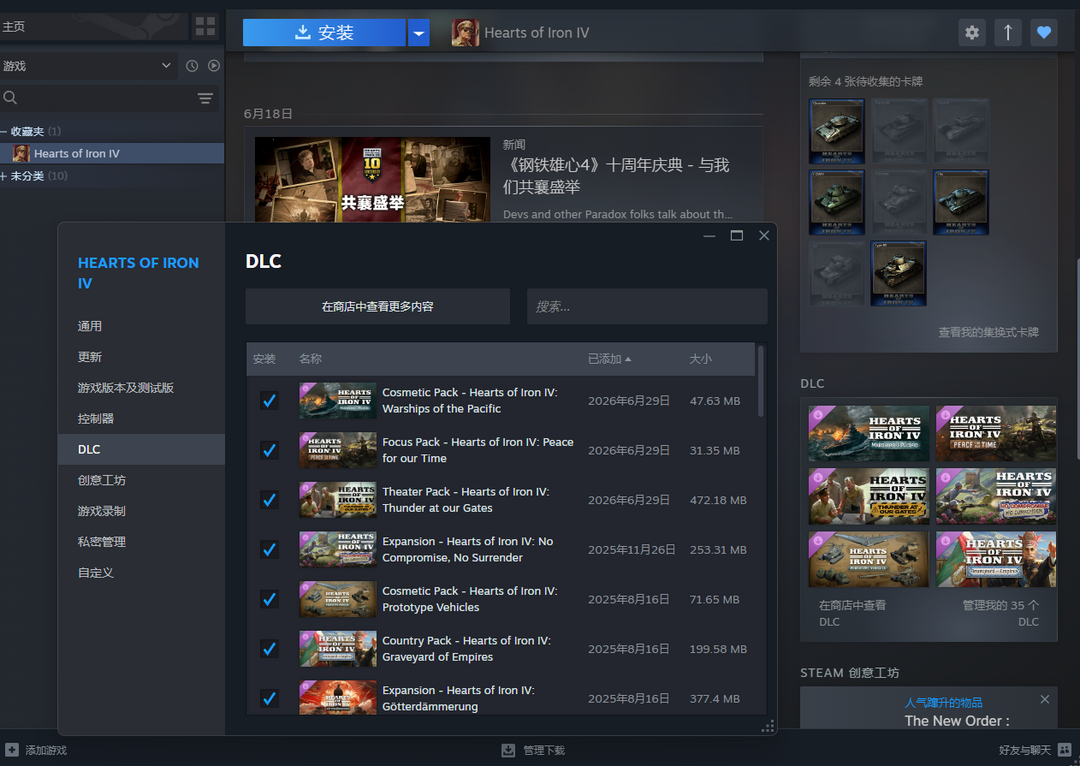
Task: Open the install options dropdown arrow
Action: point(419,32)
